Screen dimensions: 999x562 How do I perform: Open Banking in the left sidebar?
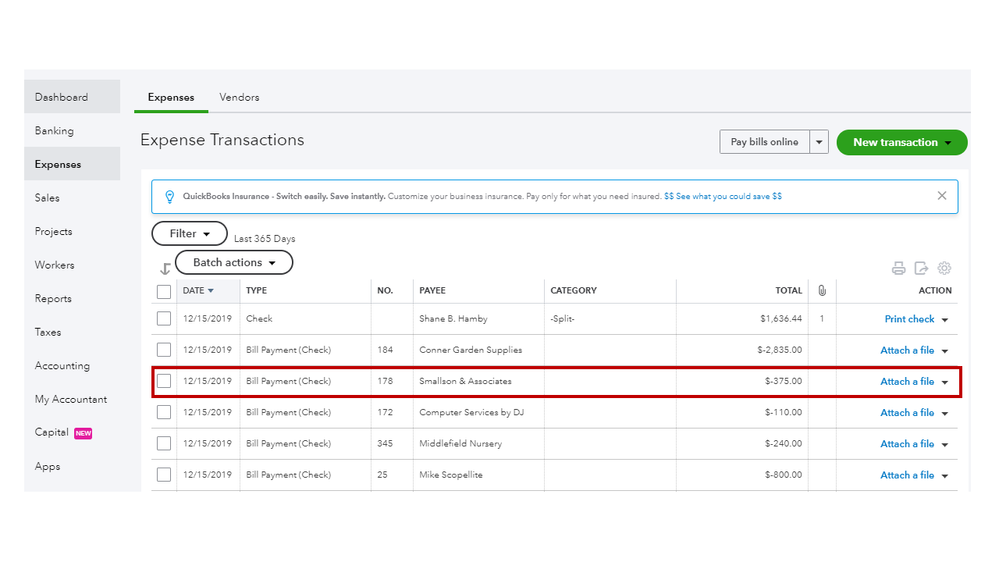(x=54, y=131)
